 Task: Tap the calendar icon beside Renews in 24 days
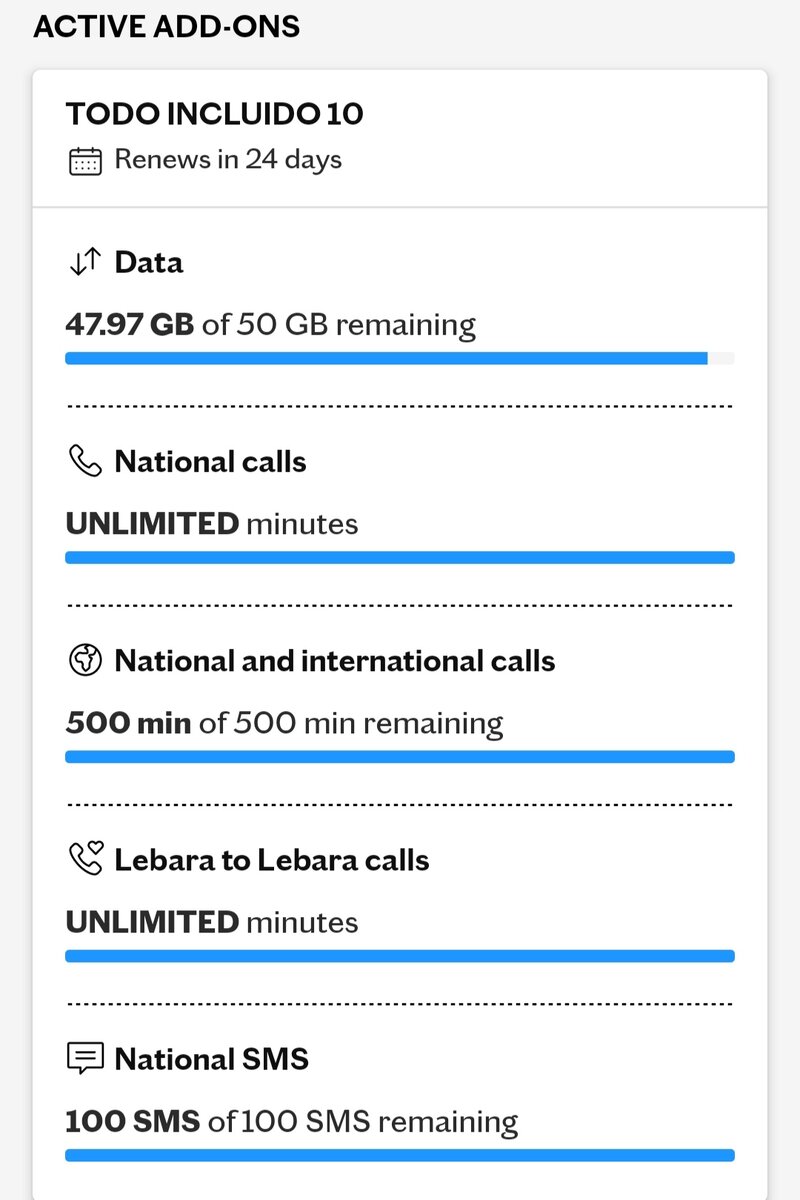coord(85,161)
